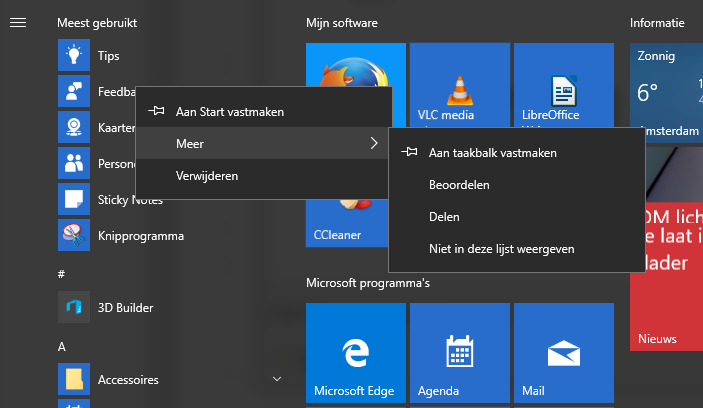Click 'Beoordelen' in the submenu
The image size is (703, 408).
point(458,185)
